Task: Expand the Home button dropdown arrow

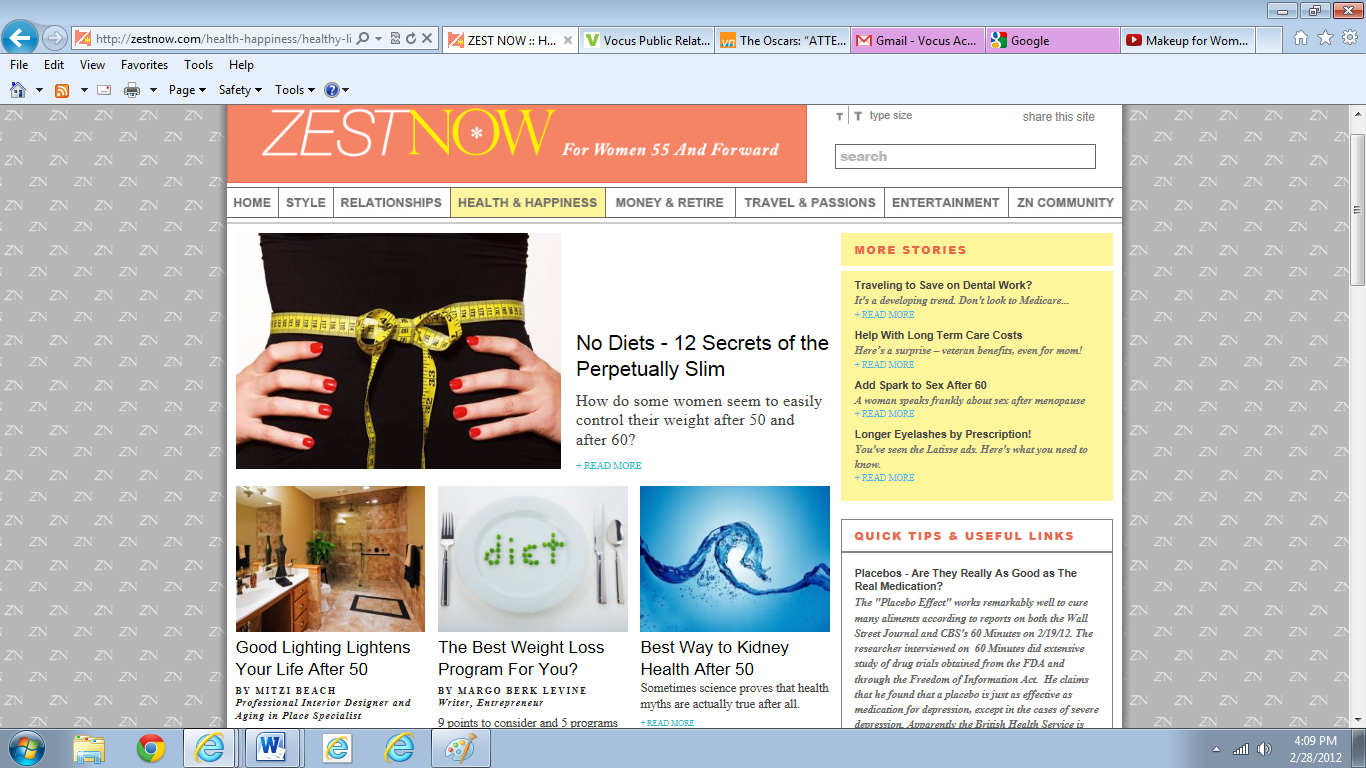Action: pos(39,90)
